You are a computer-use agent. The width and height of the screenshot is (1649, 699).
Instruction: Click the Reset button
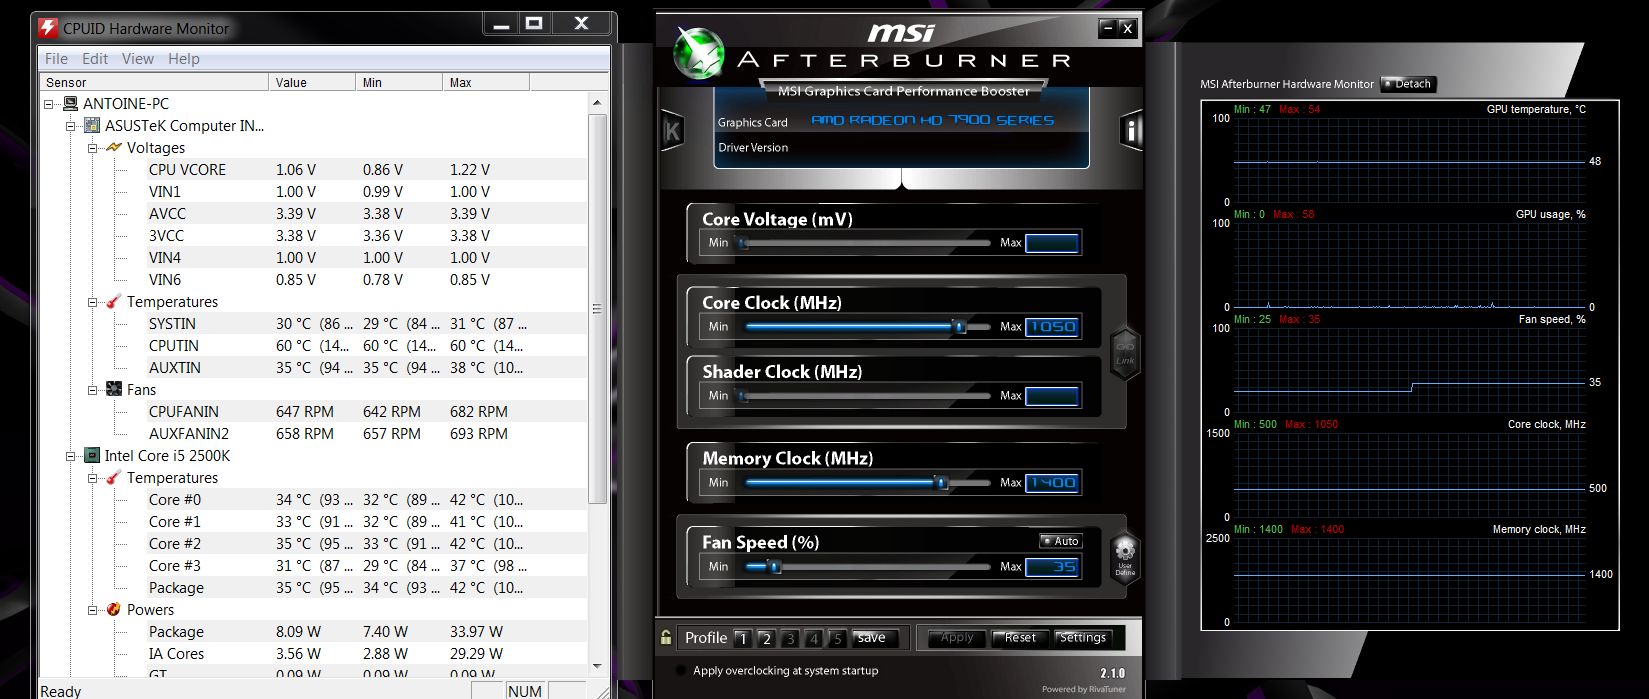[1020, 638]
